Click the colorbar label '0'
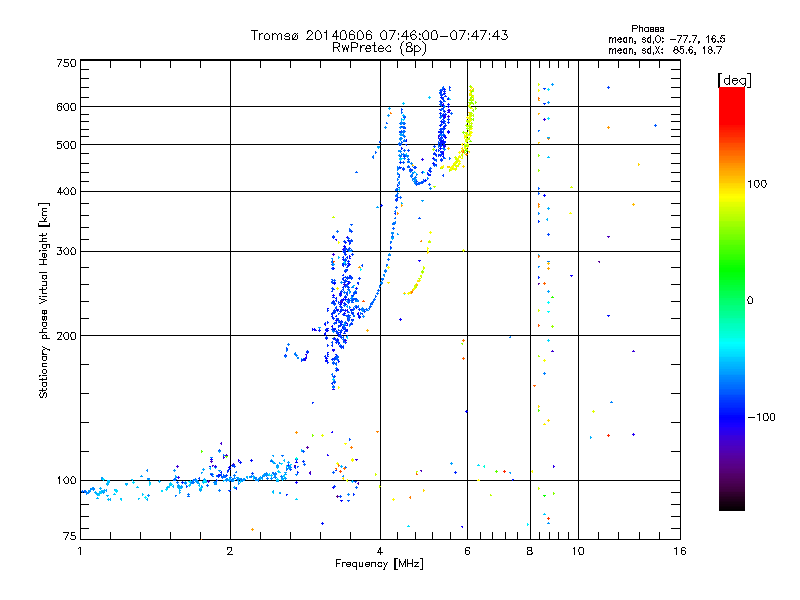The height and width of the screenshot is (600, 800). tap(750, 301)
